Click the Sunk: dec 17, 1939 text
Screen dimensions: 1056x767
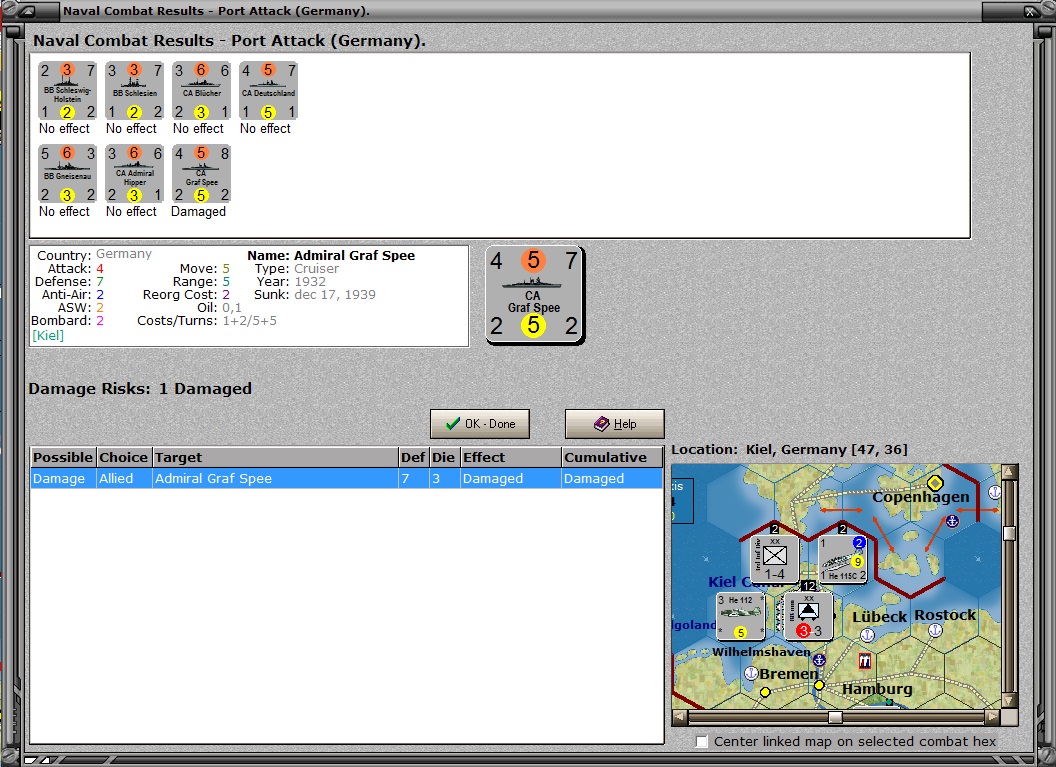(x=315, y=294)
